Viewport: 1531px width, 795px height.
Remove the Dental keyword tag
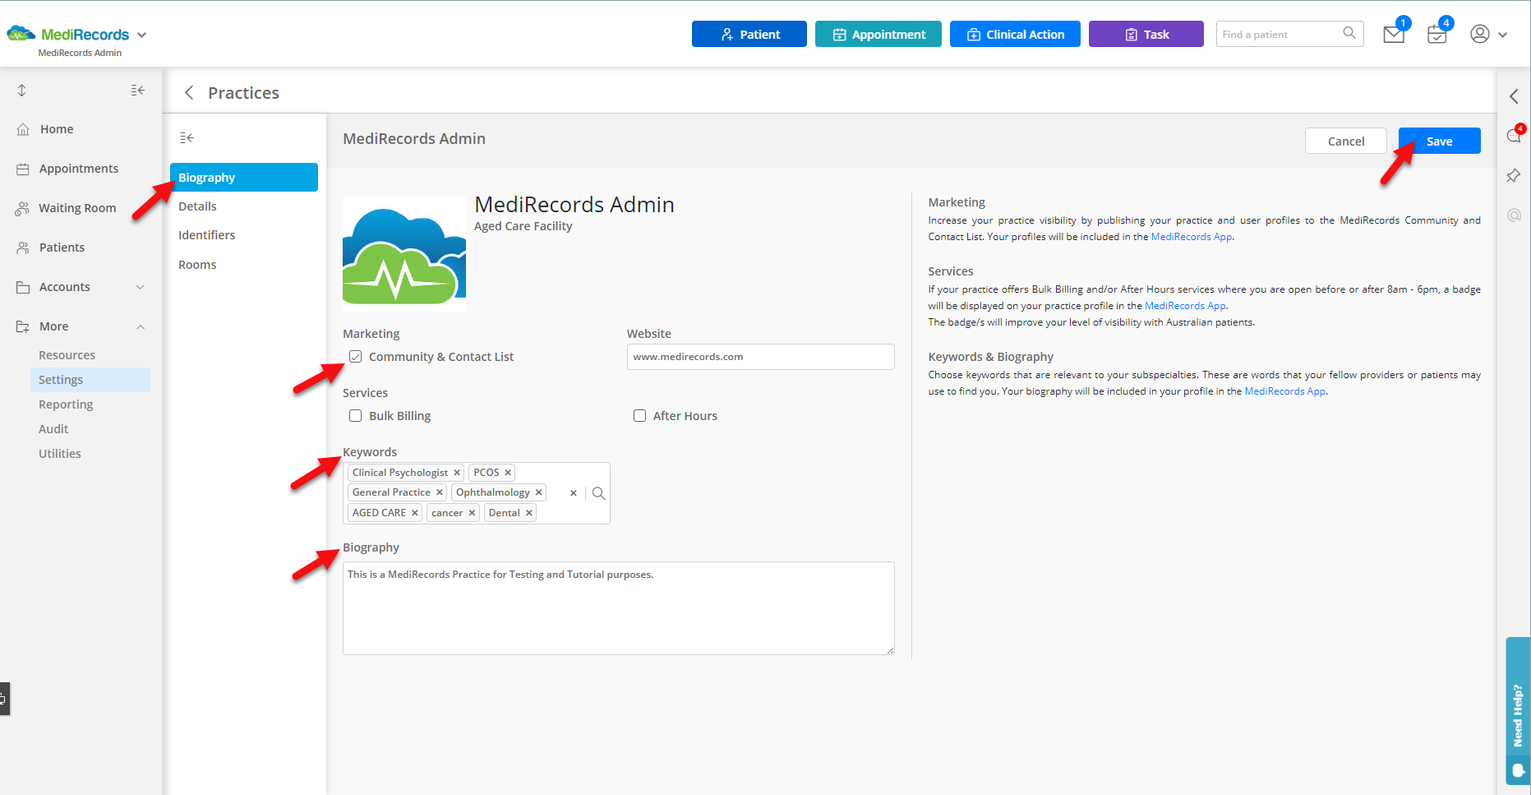point(529,513)
